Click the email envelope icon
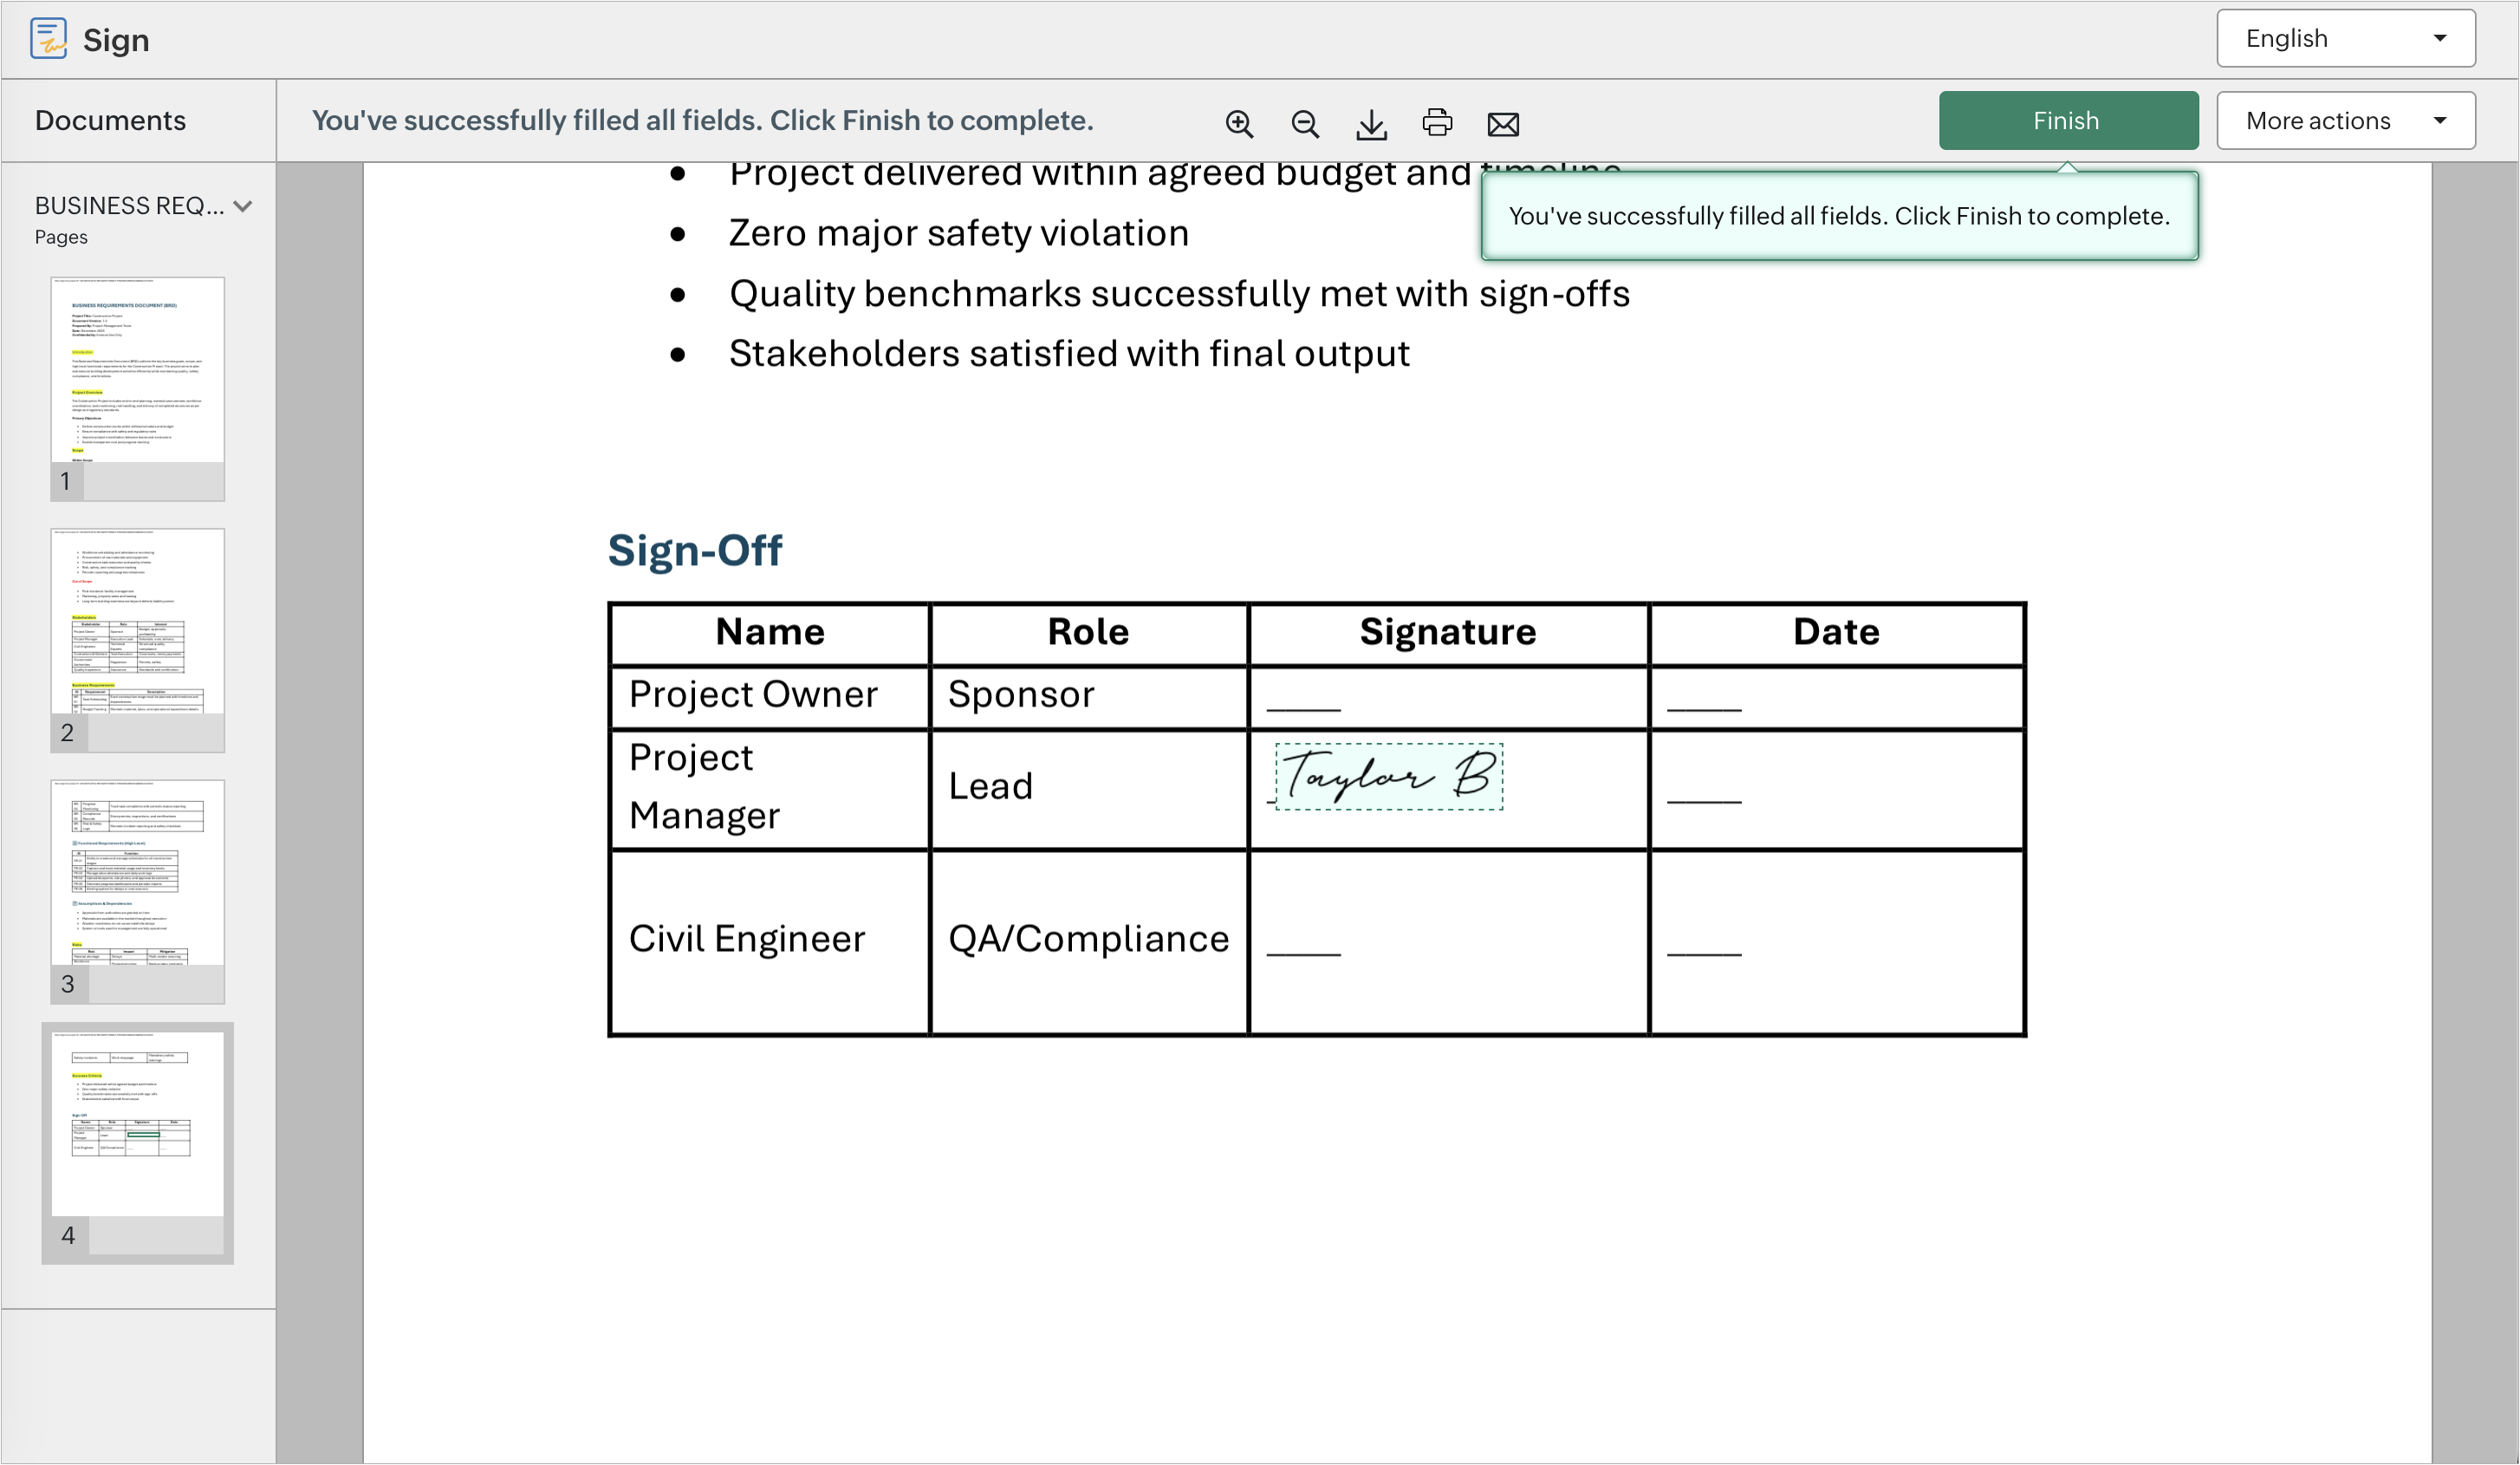 click(1503, 123)
